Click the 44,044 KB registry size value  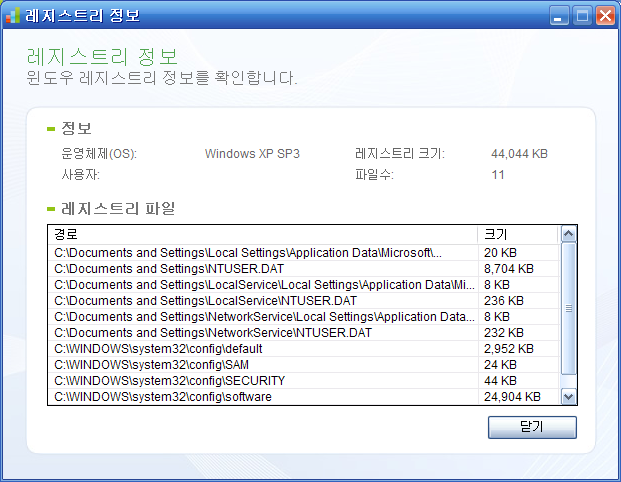519,154
